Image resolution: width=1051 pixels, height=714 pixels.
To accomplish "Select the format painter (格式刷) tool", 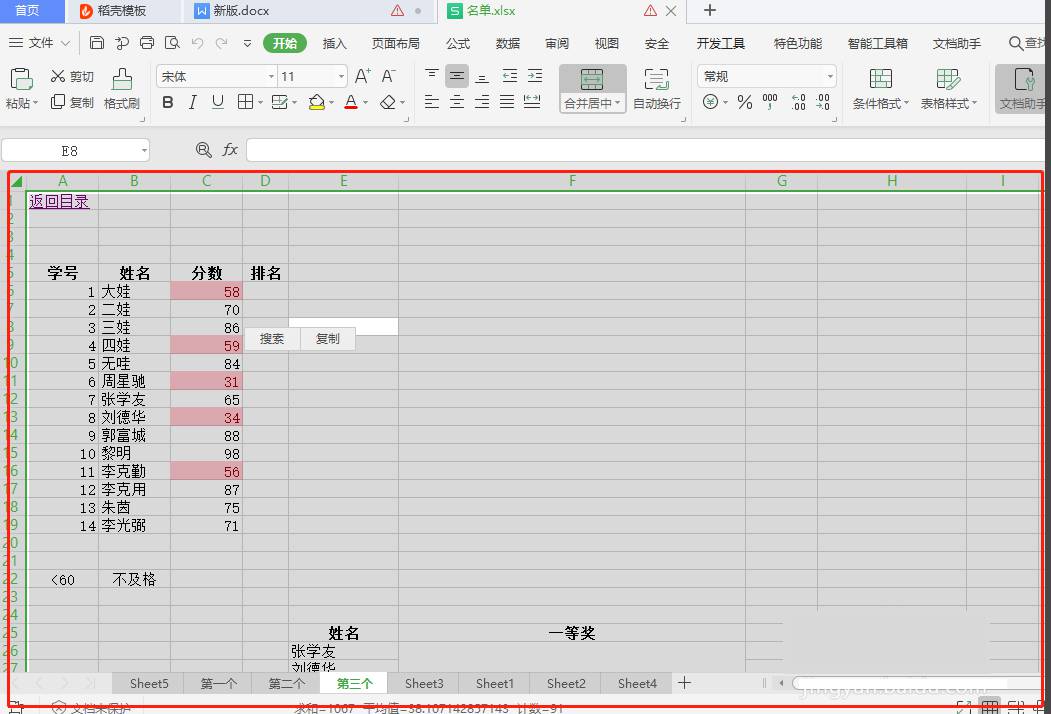I will coord(121,88).
